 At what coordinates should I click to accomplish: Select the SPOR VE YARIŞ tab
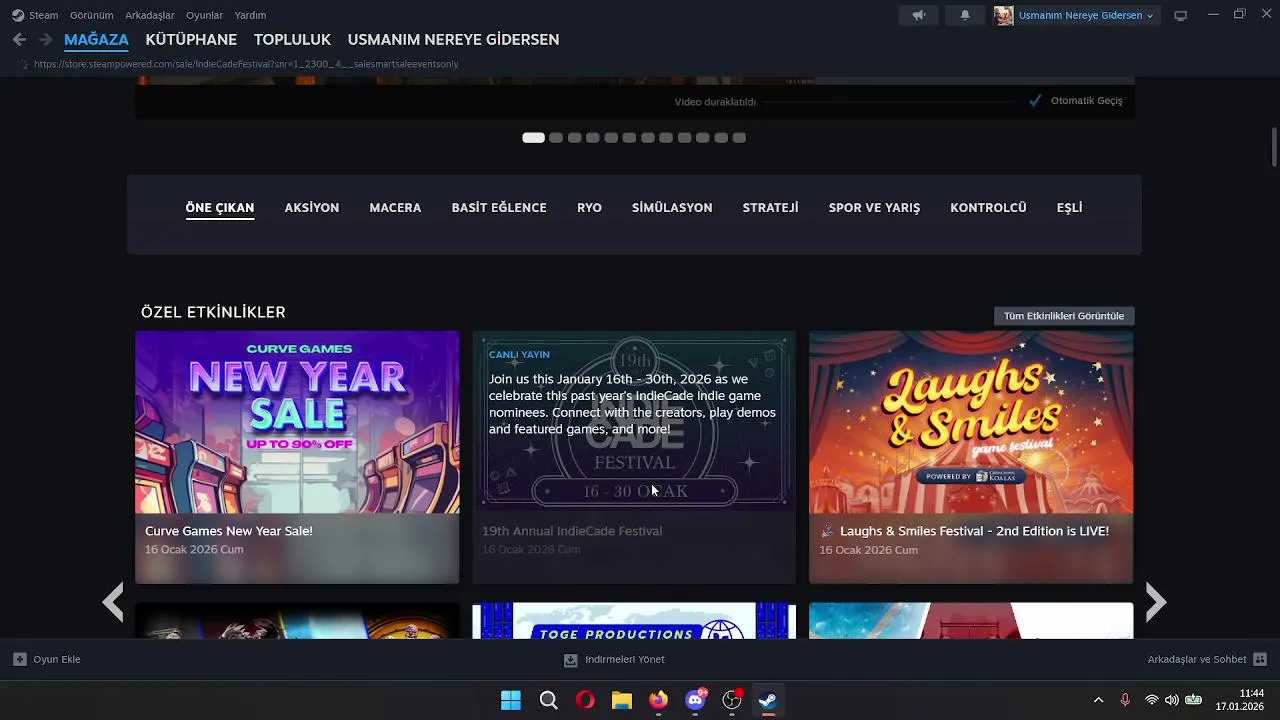coord(874,207)
